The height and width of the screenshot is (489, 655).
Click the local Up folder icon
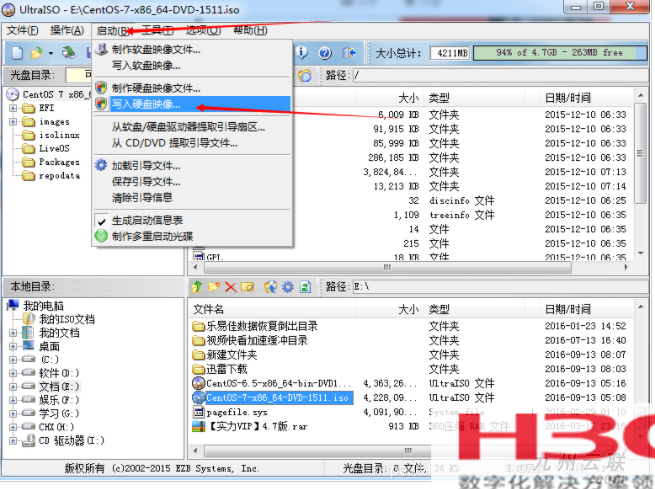point(197,287)
